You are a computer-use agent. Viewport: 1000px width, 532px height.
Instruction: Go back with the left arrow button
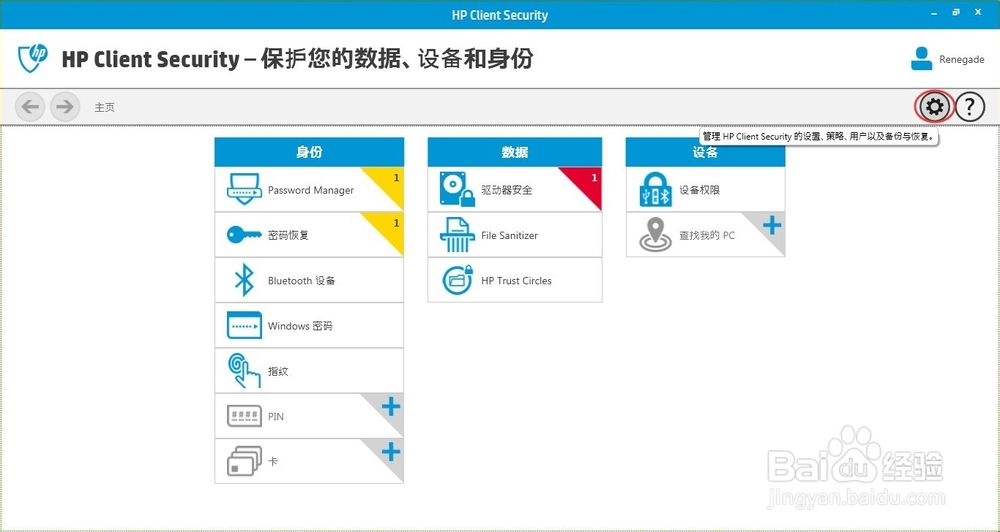click(x=30, y=107)
